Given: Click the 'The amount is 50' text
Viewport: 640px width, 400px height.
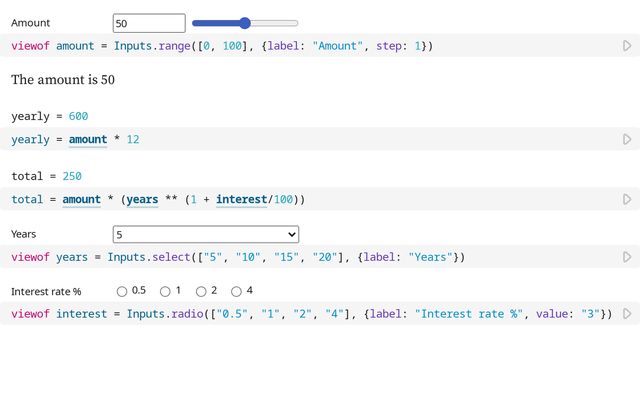Looking at the screenshot, I should pyautogui.click(x=63, y=79).
